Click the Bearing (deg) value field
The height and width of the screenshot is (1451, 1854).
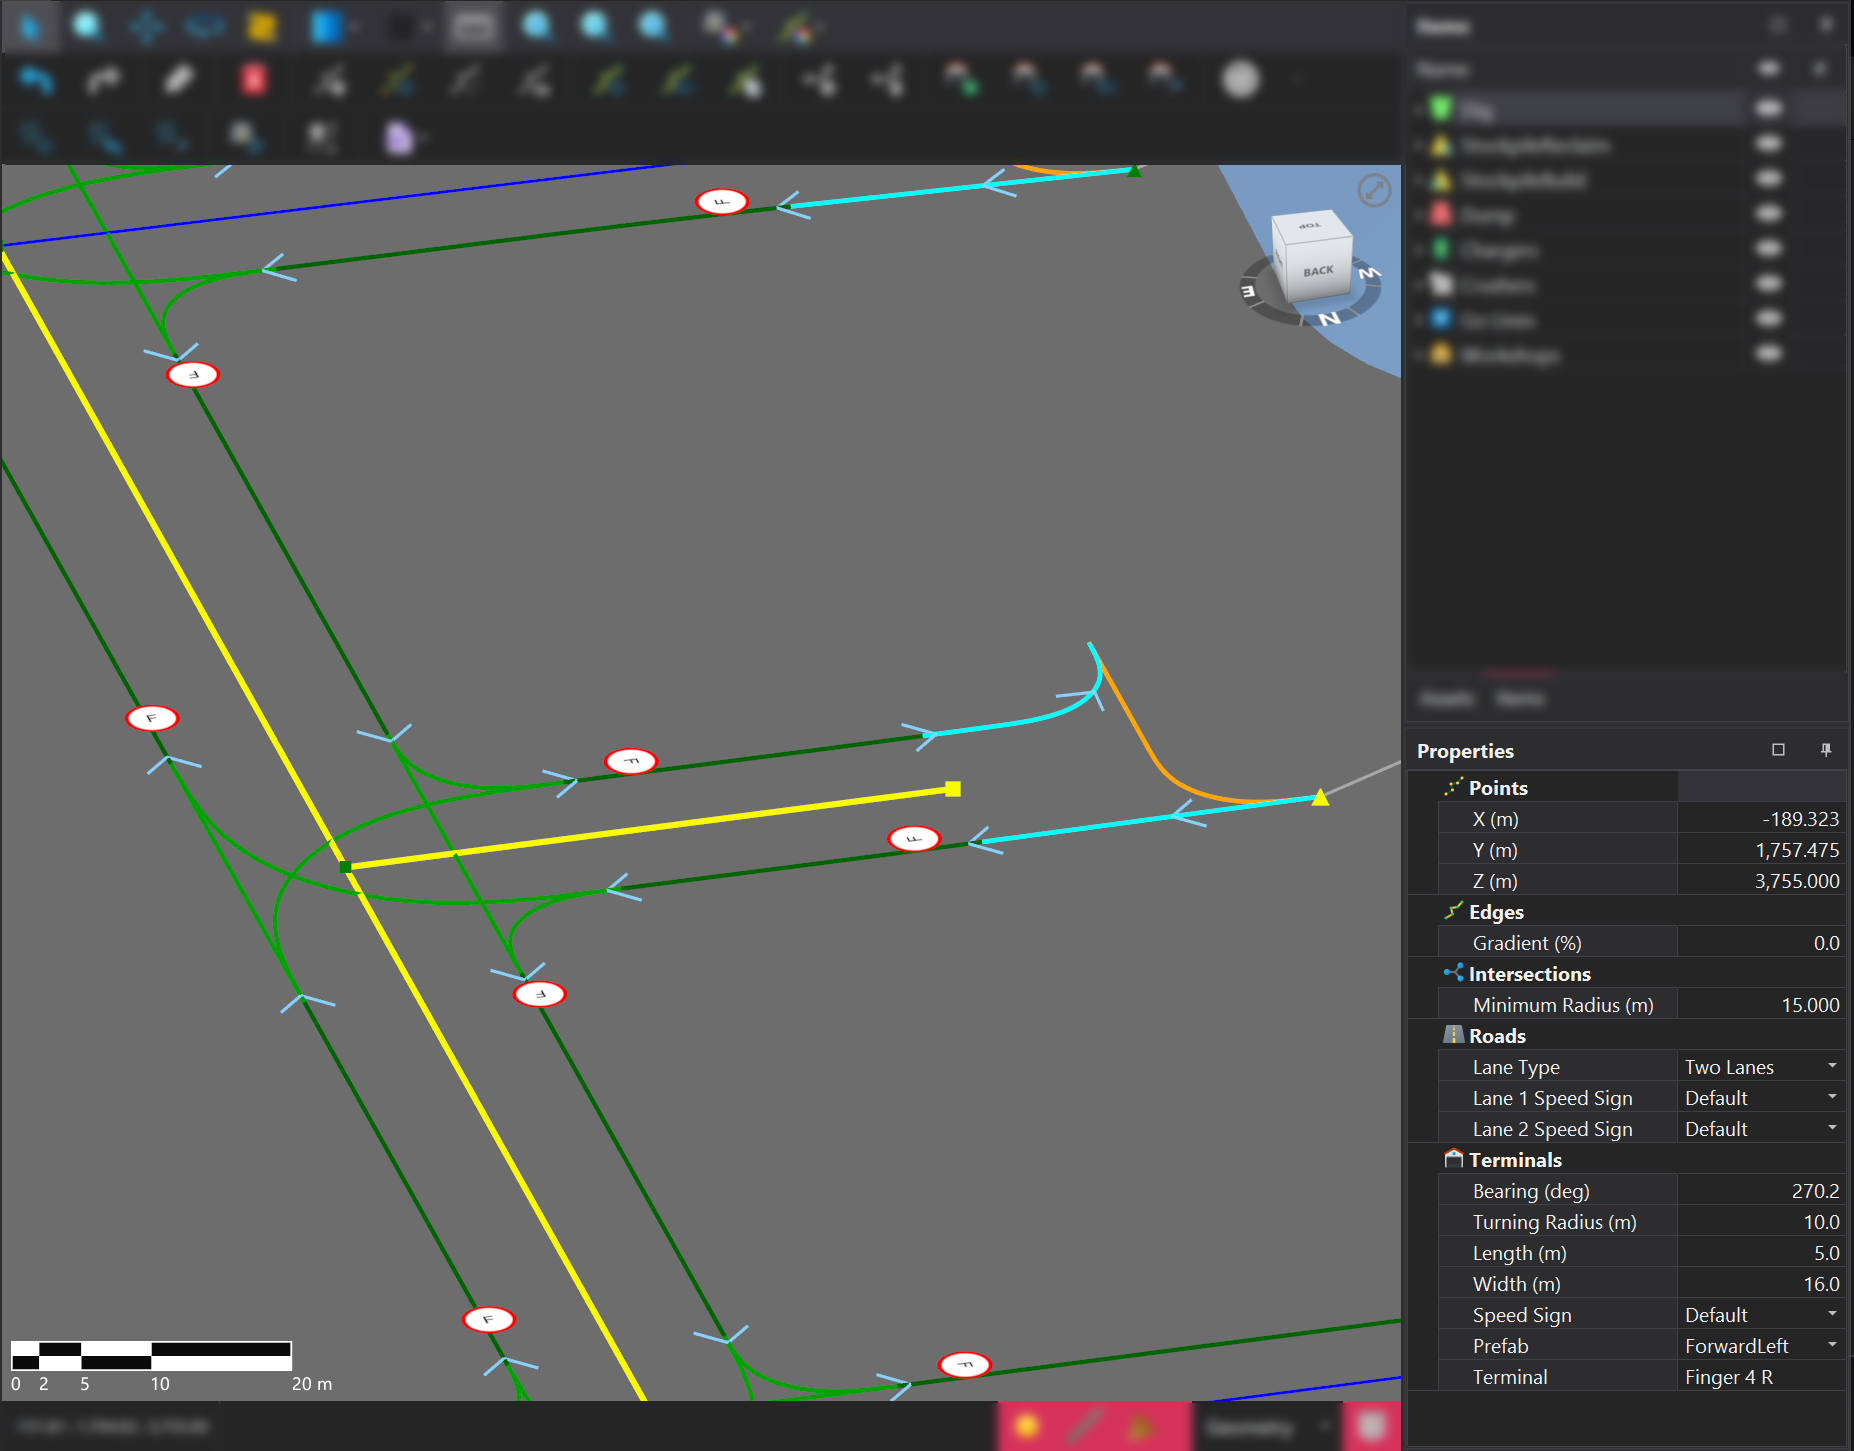coord(1760,1191)
